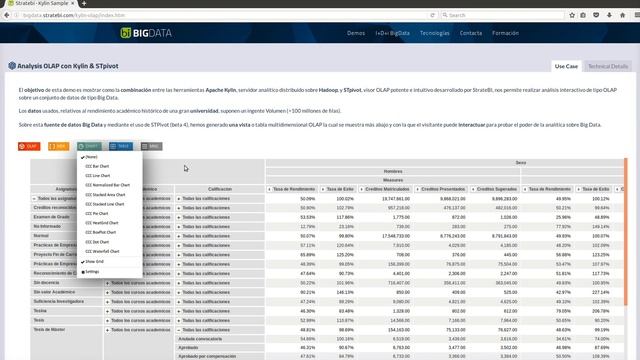Open the browser library icon beside the star

(583, 15)
